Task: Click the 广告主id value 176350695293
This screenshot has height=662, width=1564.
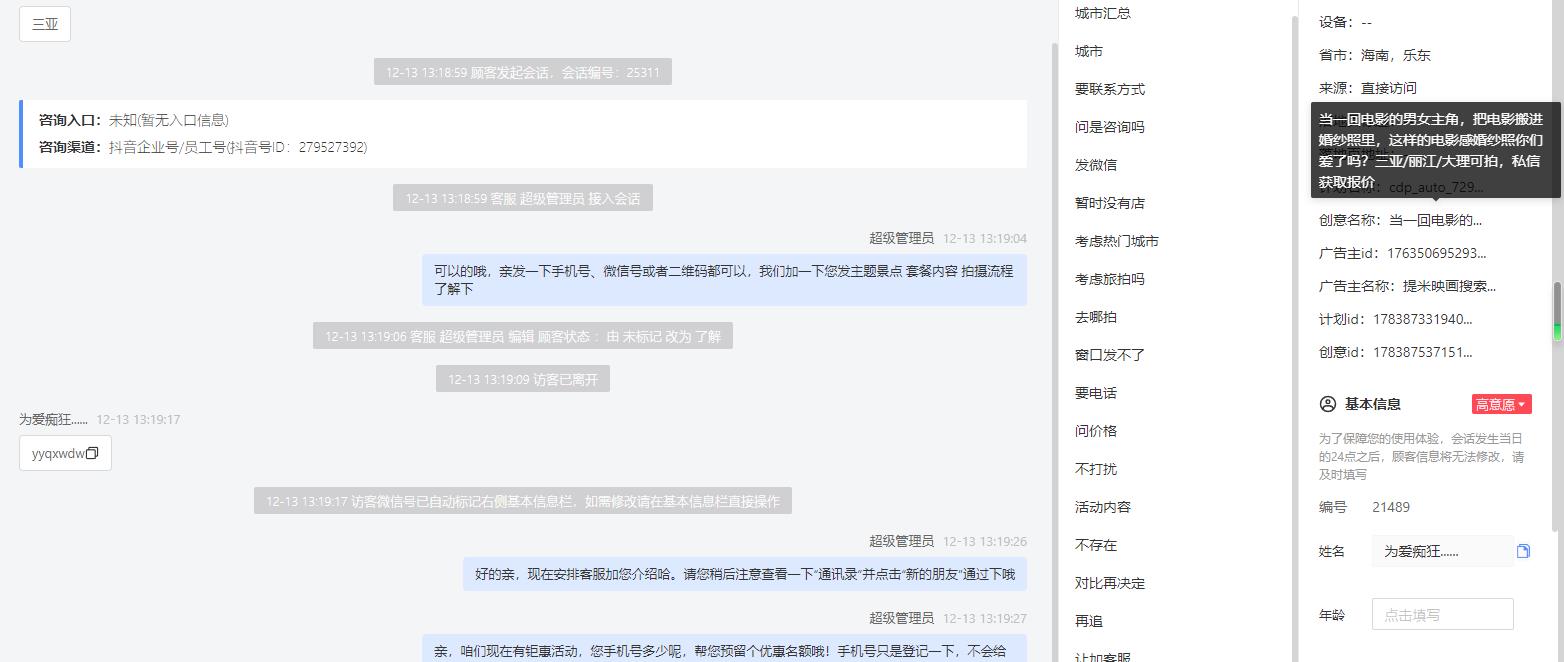Action: pos(1437,253)
